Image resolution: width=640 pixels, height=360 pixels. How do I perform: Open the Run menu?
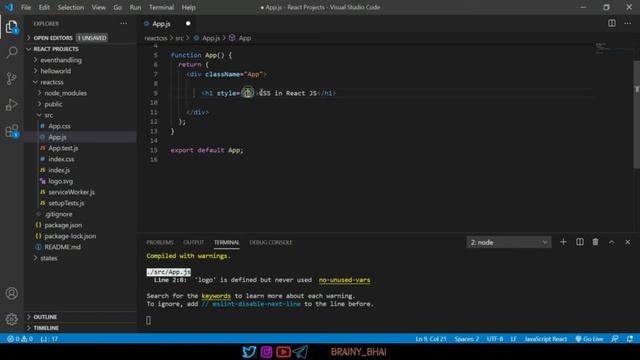coord(135,7)
